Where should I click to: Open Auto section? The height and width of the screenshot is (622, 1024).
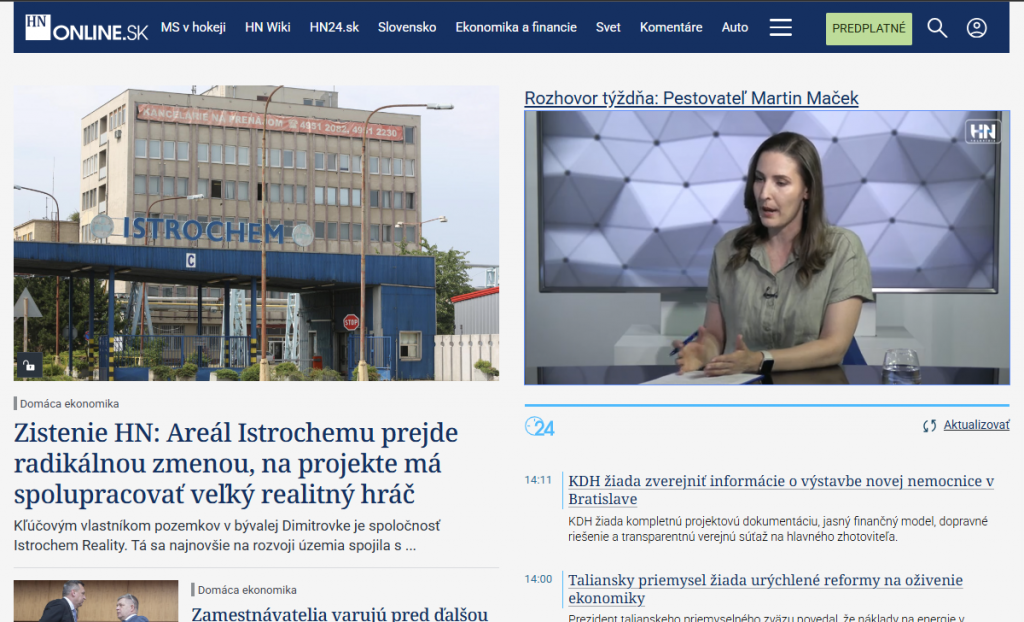(735, 27)
